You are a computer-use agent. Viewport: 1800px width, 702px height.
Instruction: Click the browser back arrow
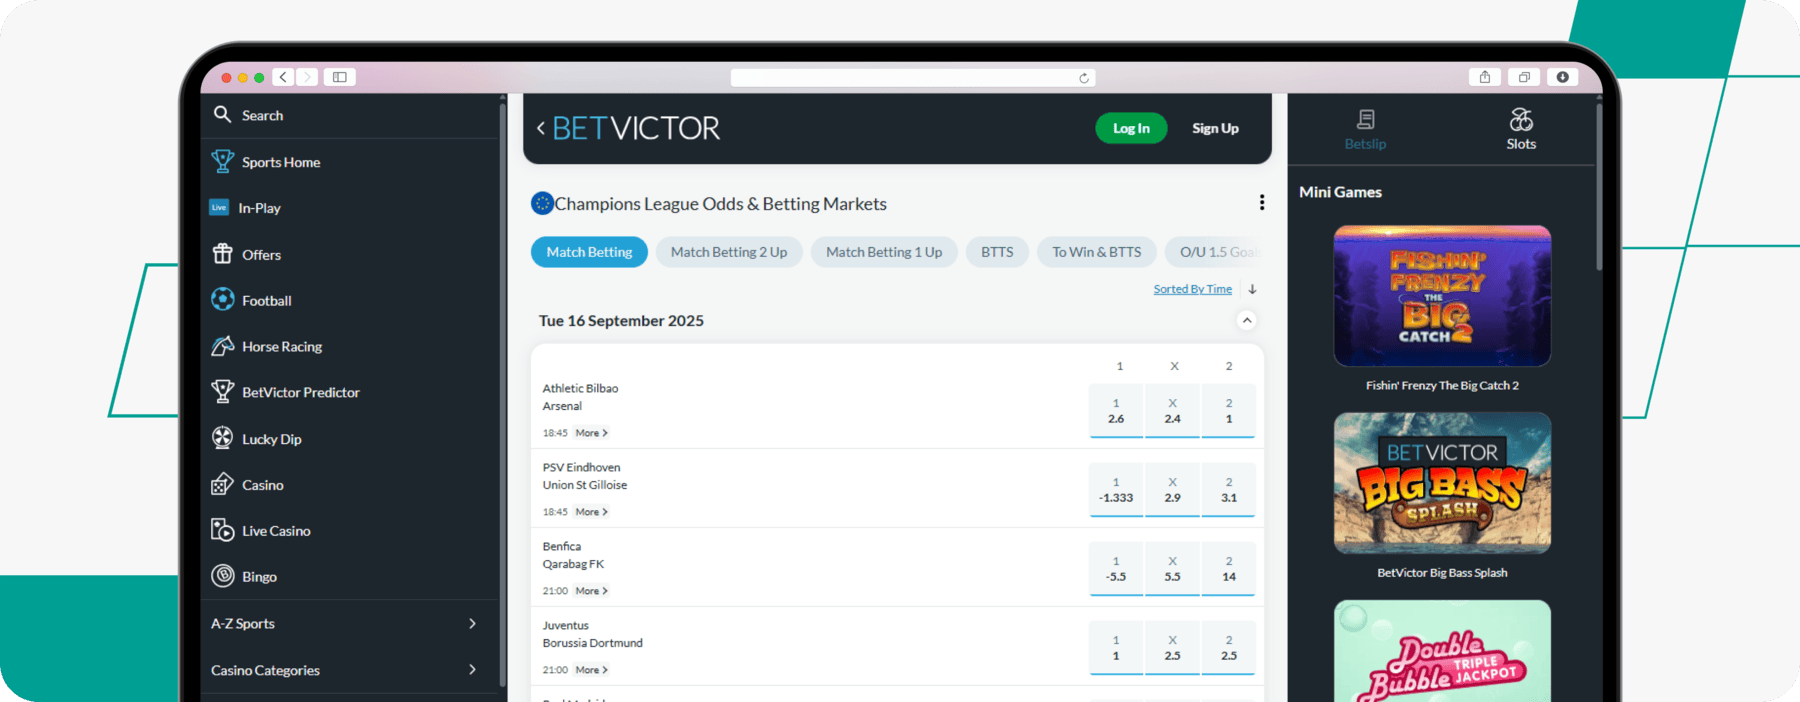(284, 77)
